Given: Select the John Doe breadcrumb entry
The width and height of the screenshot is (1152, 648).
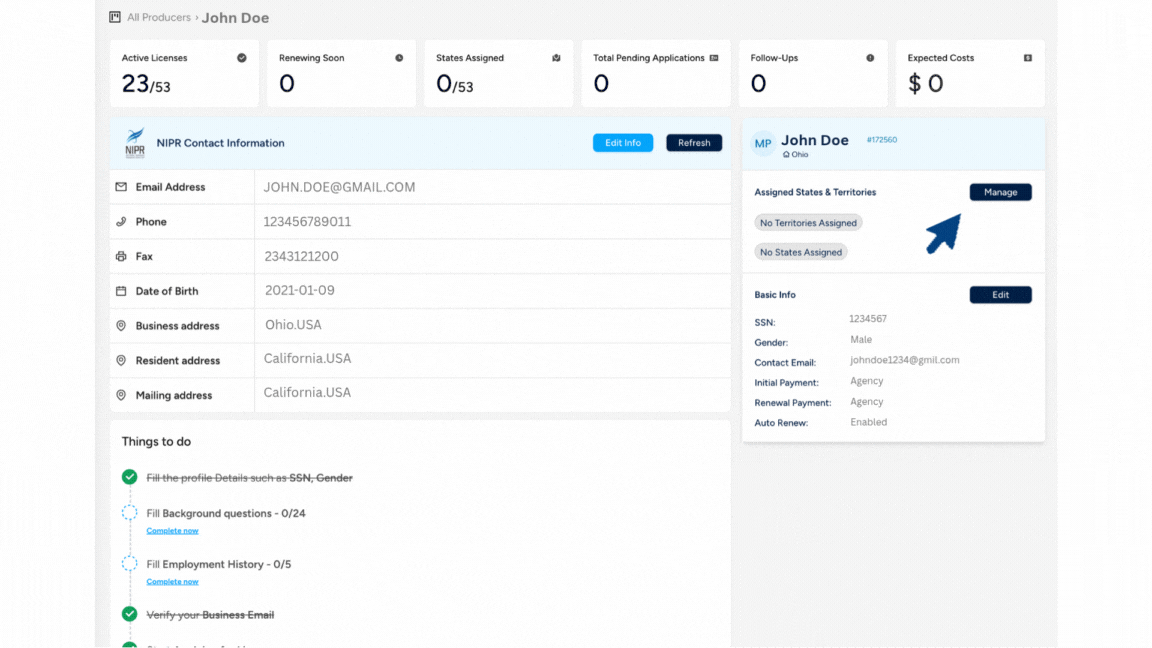Looking at the screenshot, I should click(x=235, y=17).
